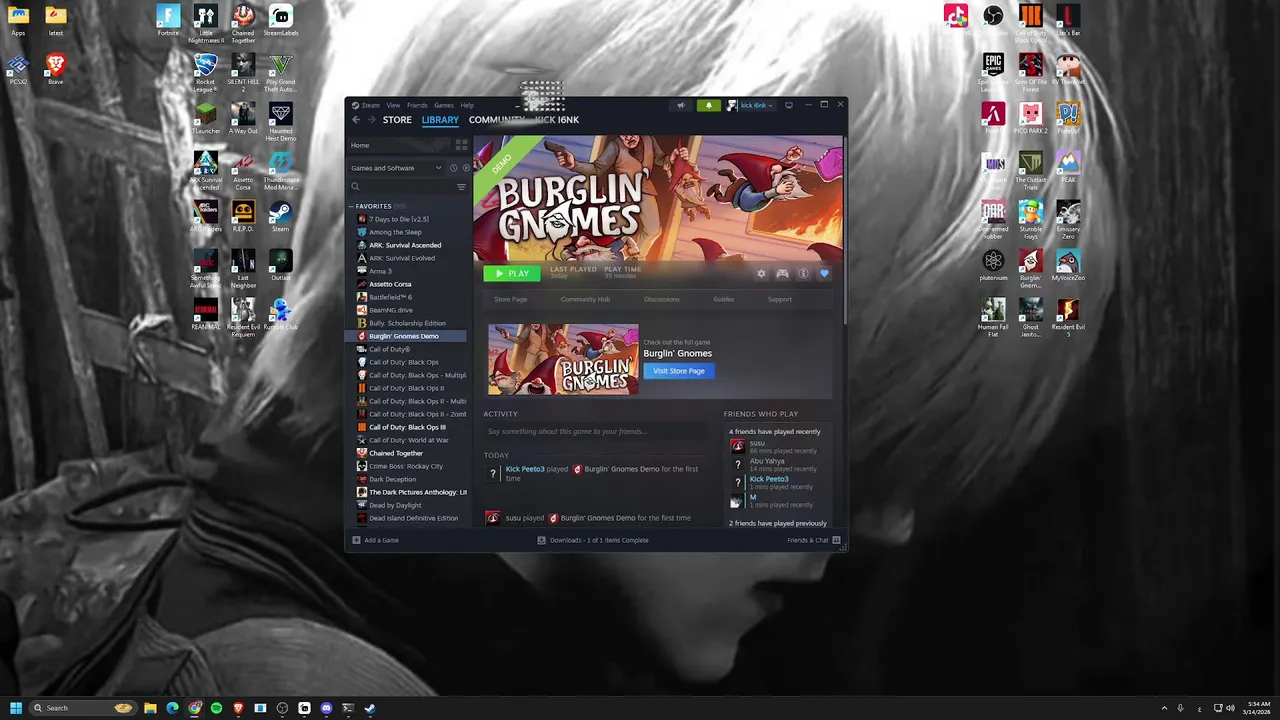Open the green notifications bell
The image size is (1280, 720).
pos(709,105)
